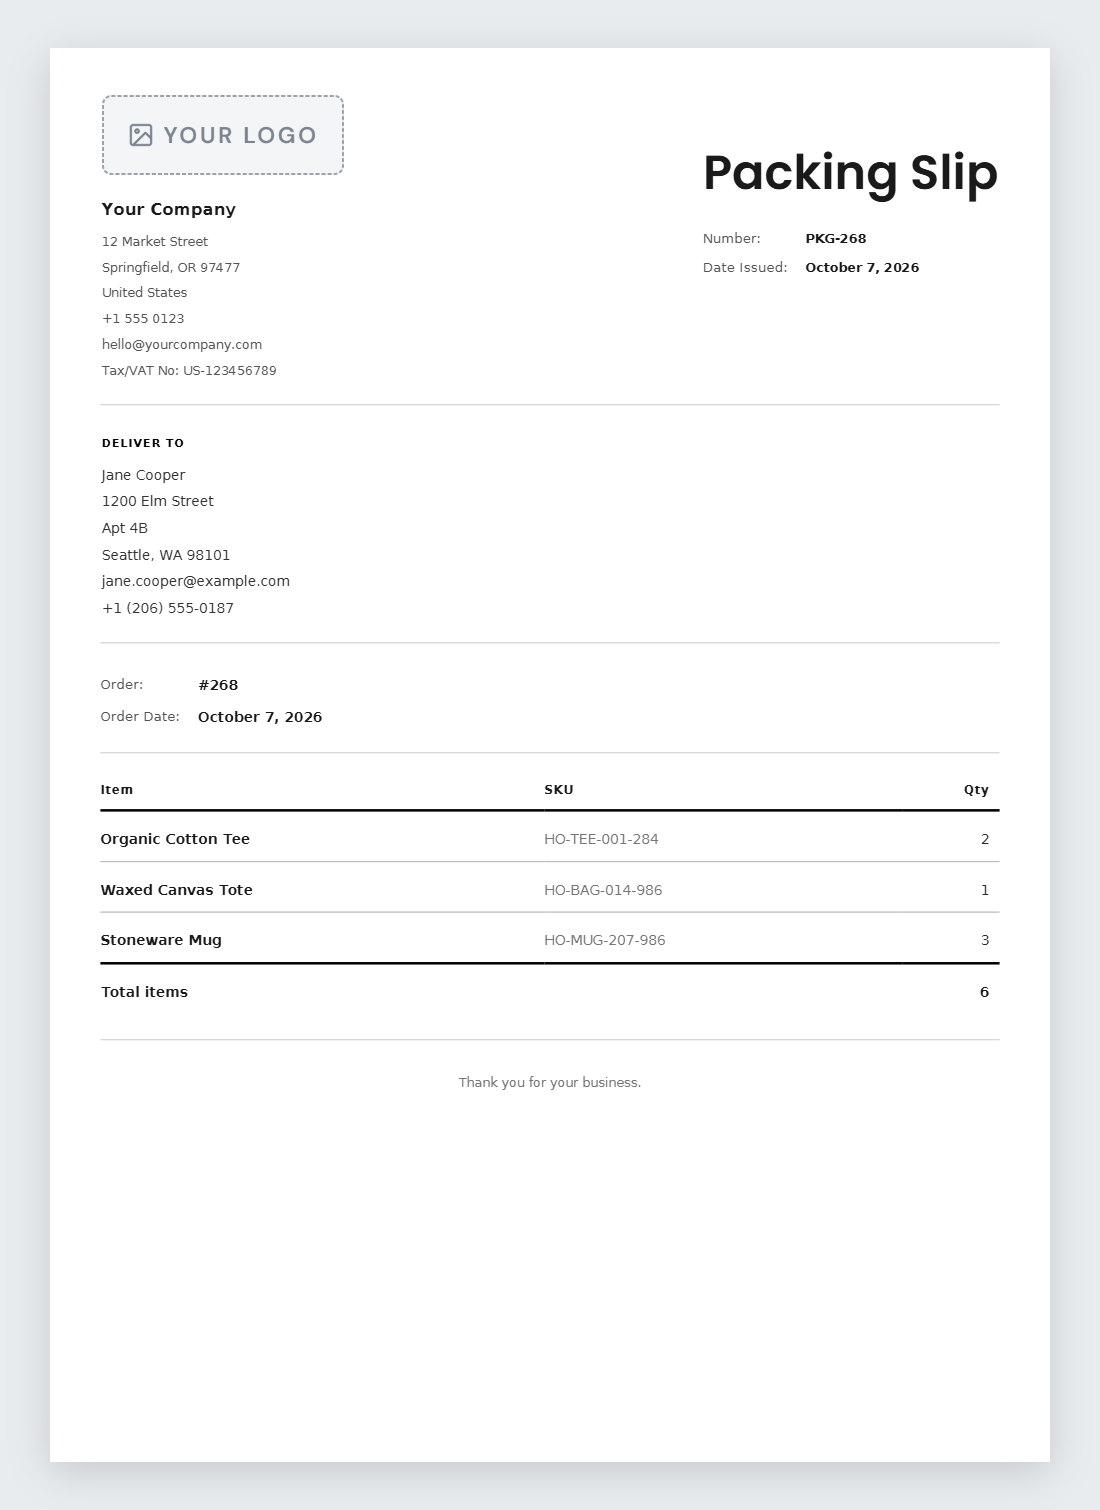Click the SKU column header
This screenshot has width=1100, height=1510.
[x=559, y=790]
